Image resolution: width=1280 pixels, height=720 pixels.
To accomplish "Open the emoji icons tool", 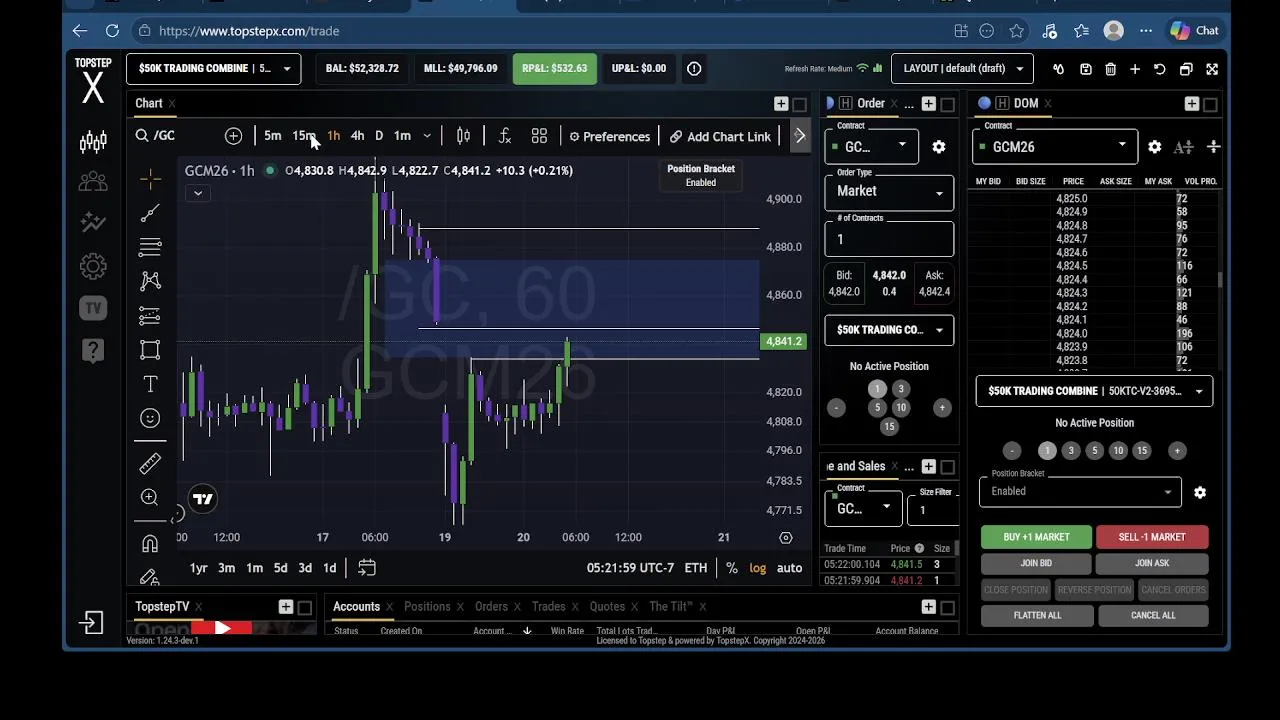I will click(150, 418).
